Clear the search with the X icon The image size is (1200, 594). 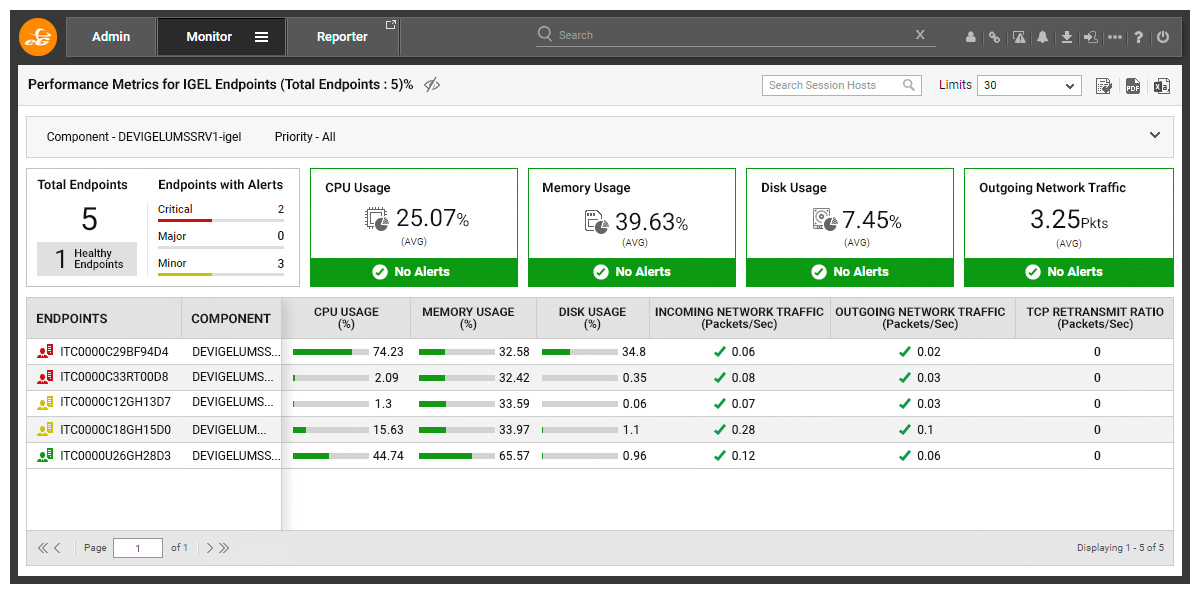920,35
